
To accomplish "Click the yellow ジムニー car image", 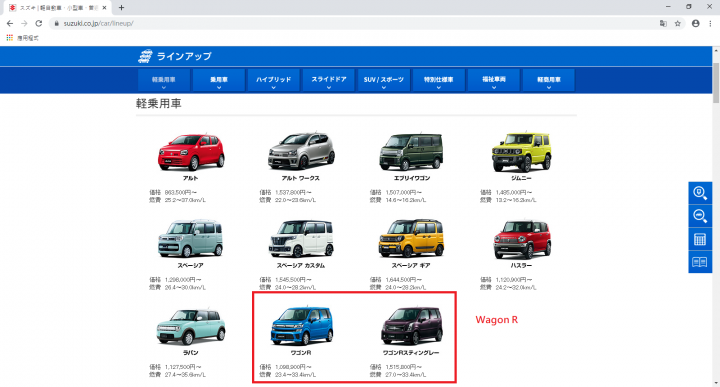I will point(522,152).
